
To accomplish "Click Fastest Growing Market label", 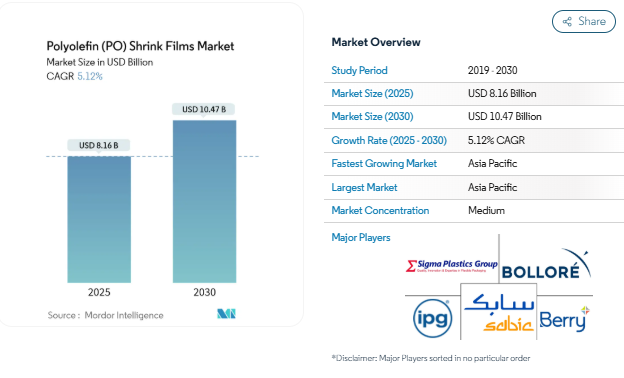I will tap(384, 164).
